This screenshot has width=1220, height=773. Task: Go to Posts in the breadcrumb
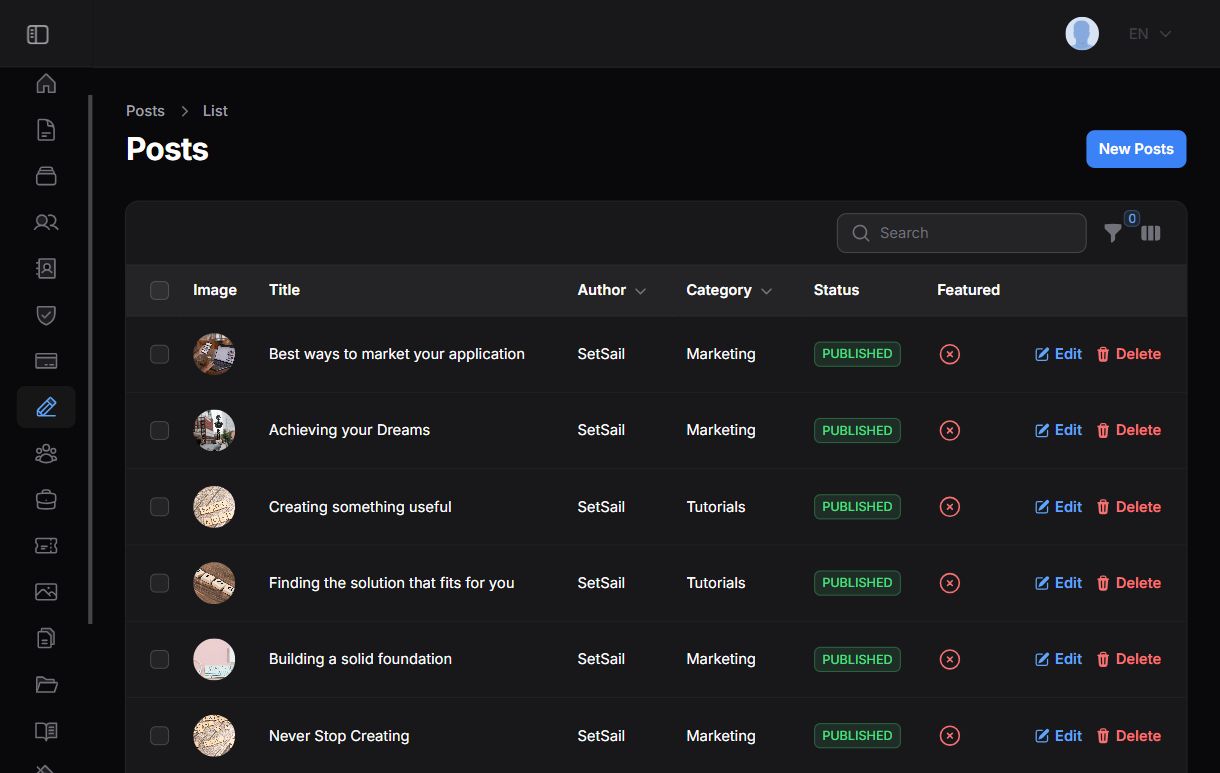coord(145,111)
